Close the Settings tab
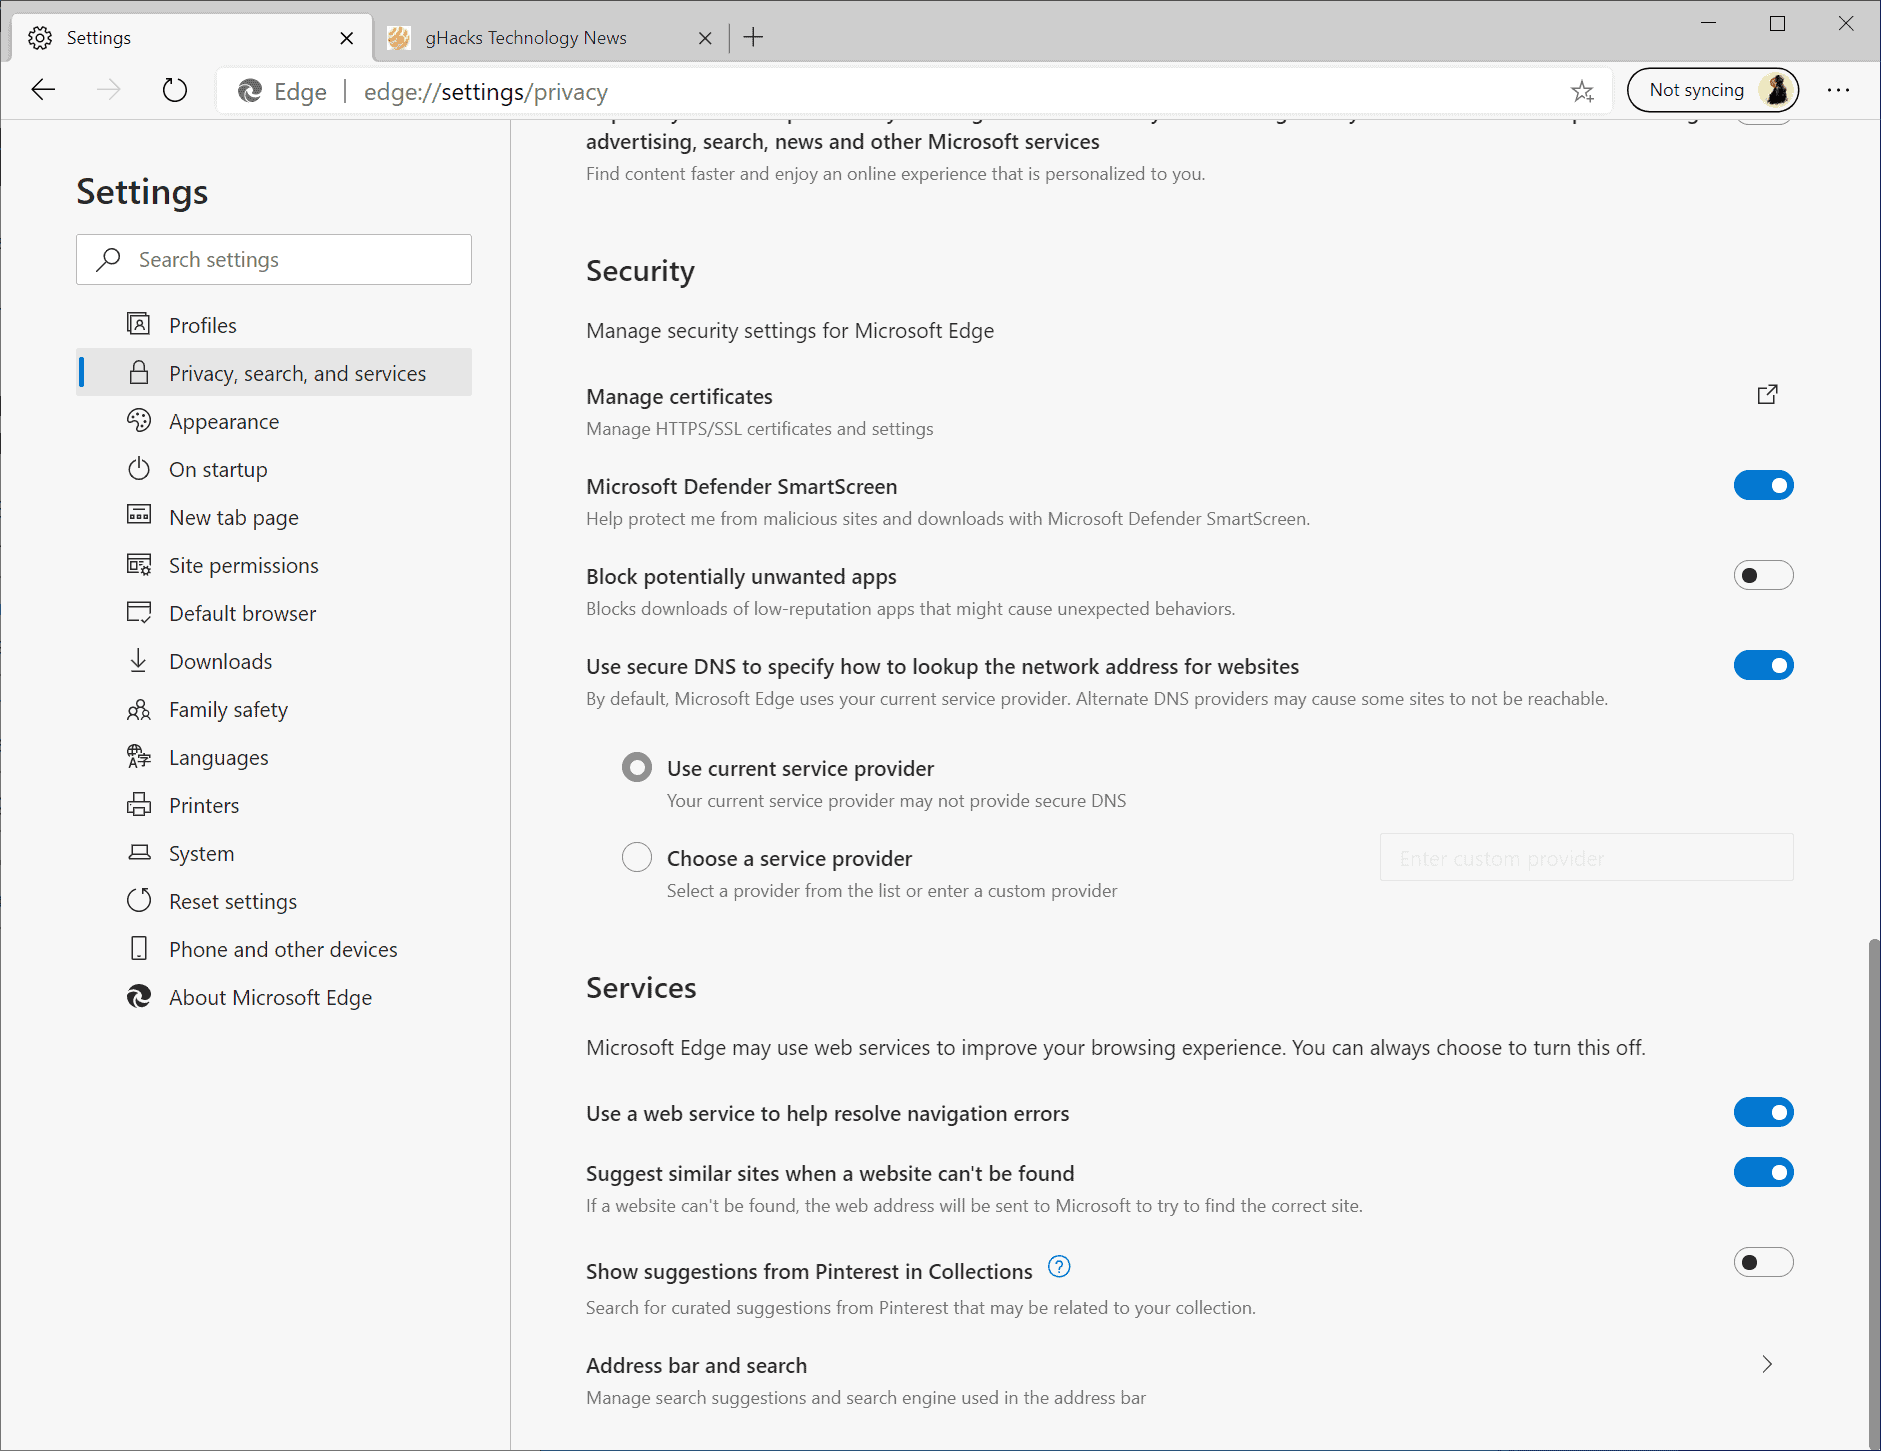Image resolution: width=1881 pixels, height=1451 pixels. 346,38
